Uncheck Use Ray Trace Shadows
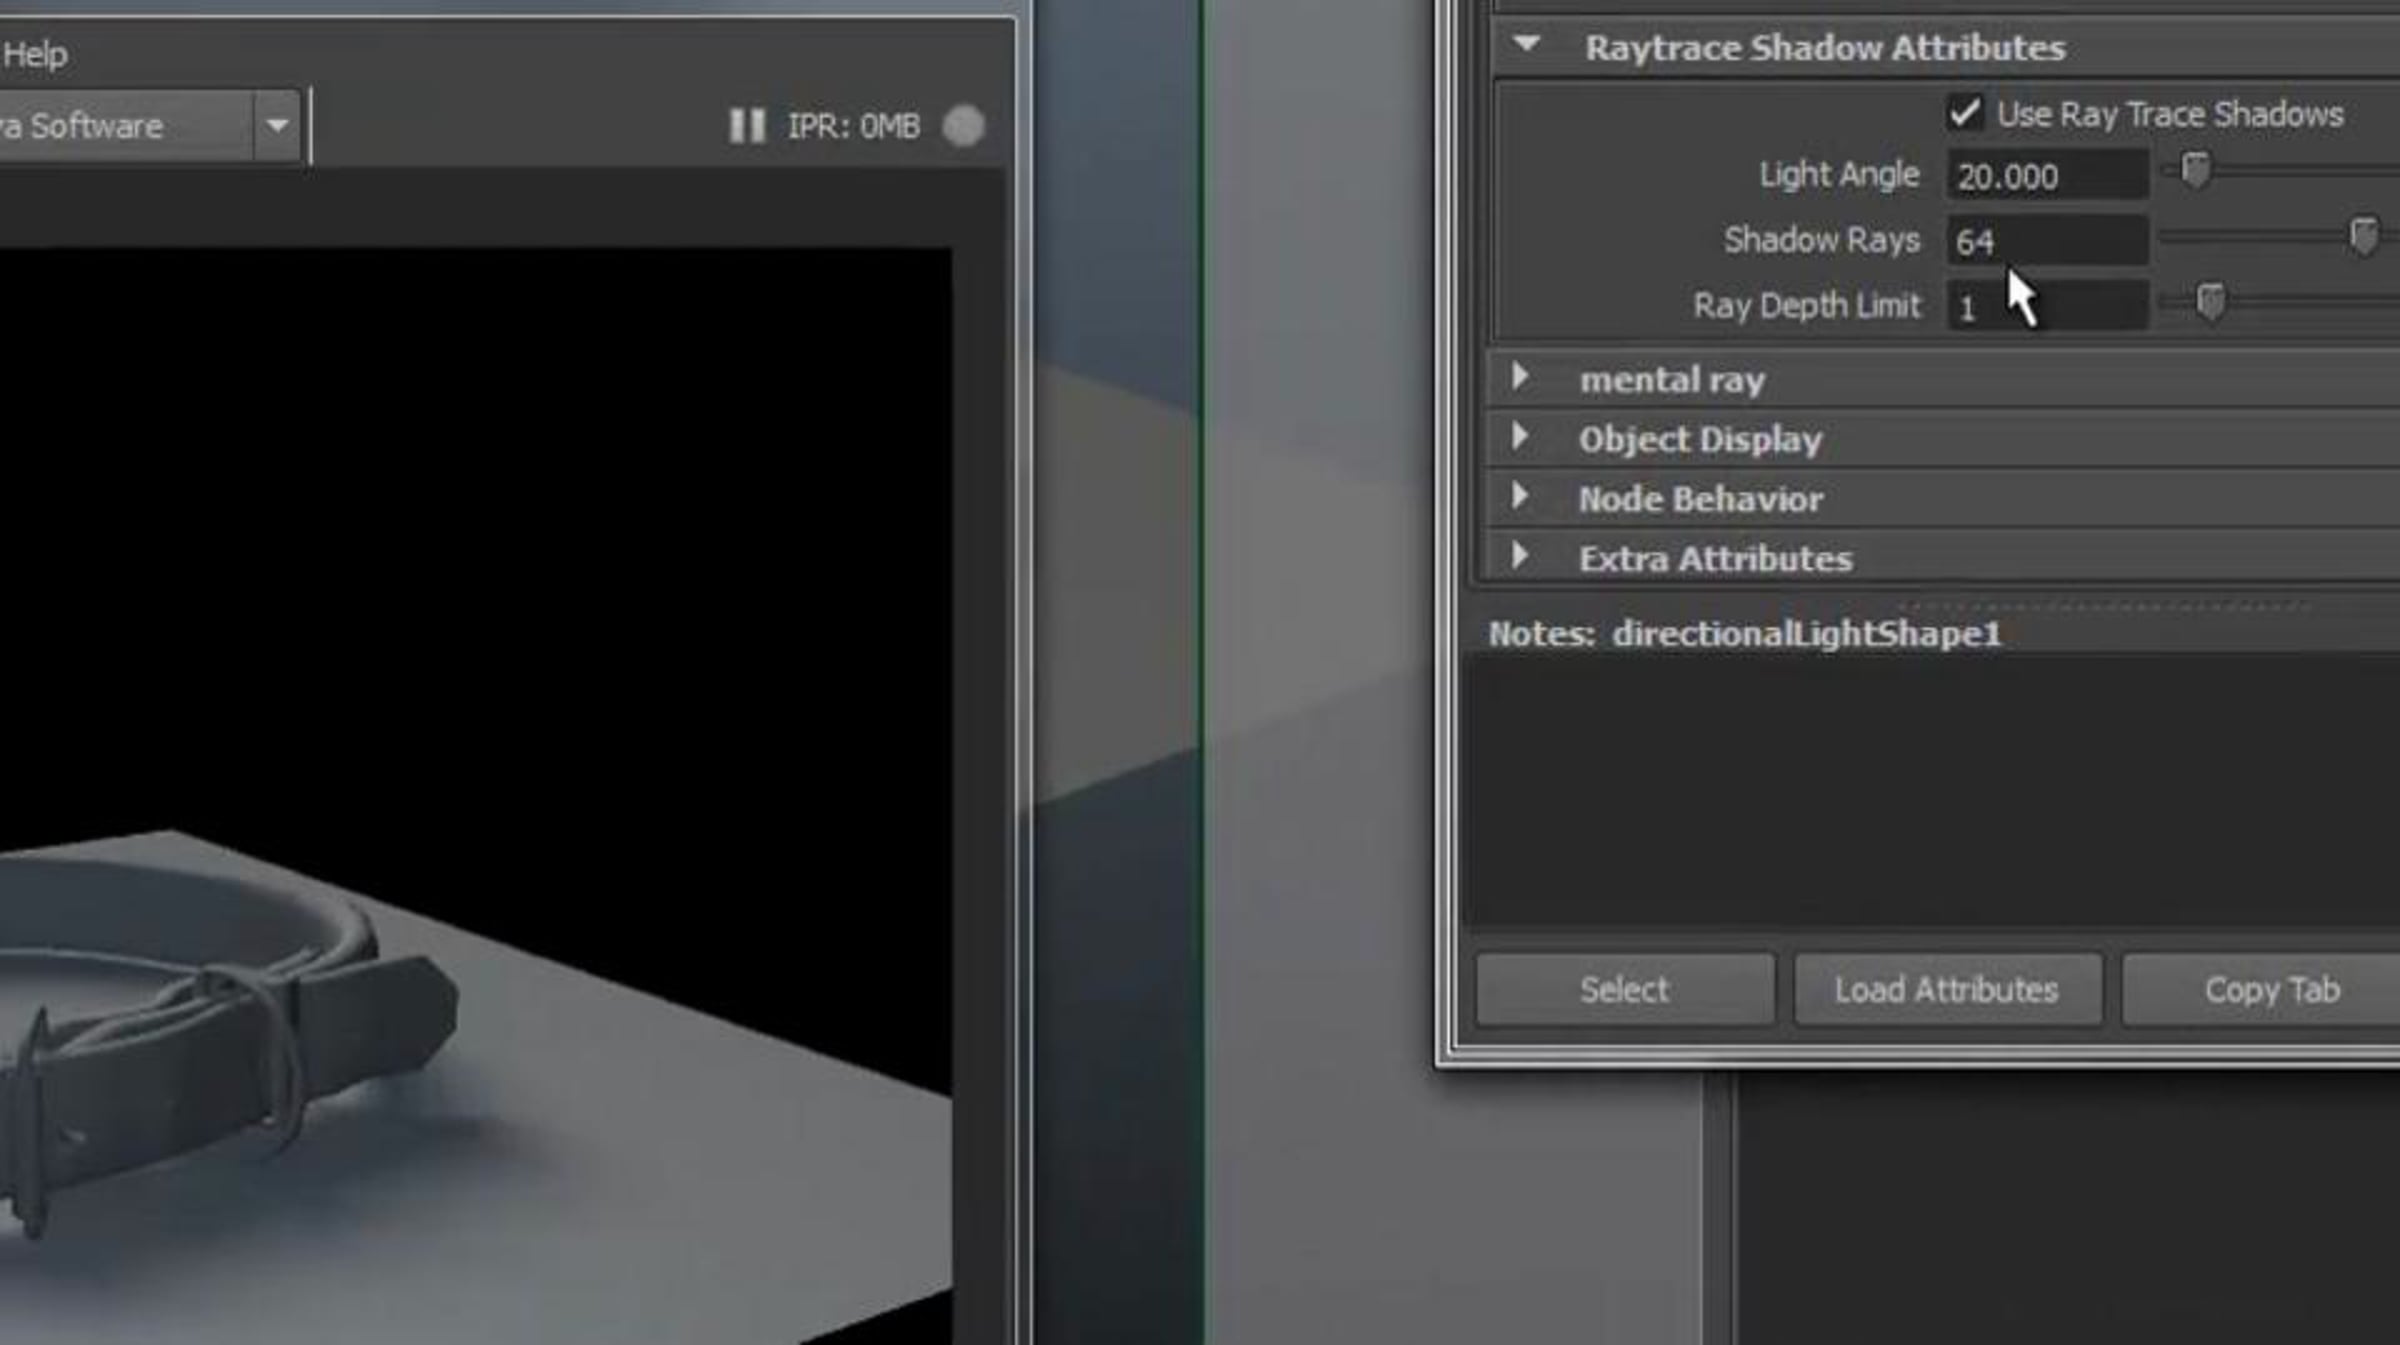 1965,113
